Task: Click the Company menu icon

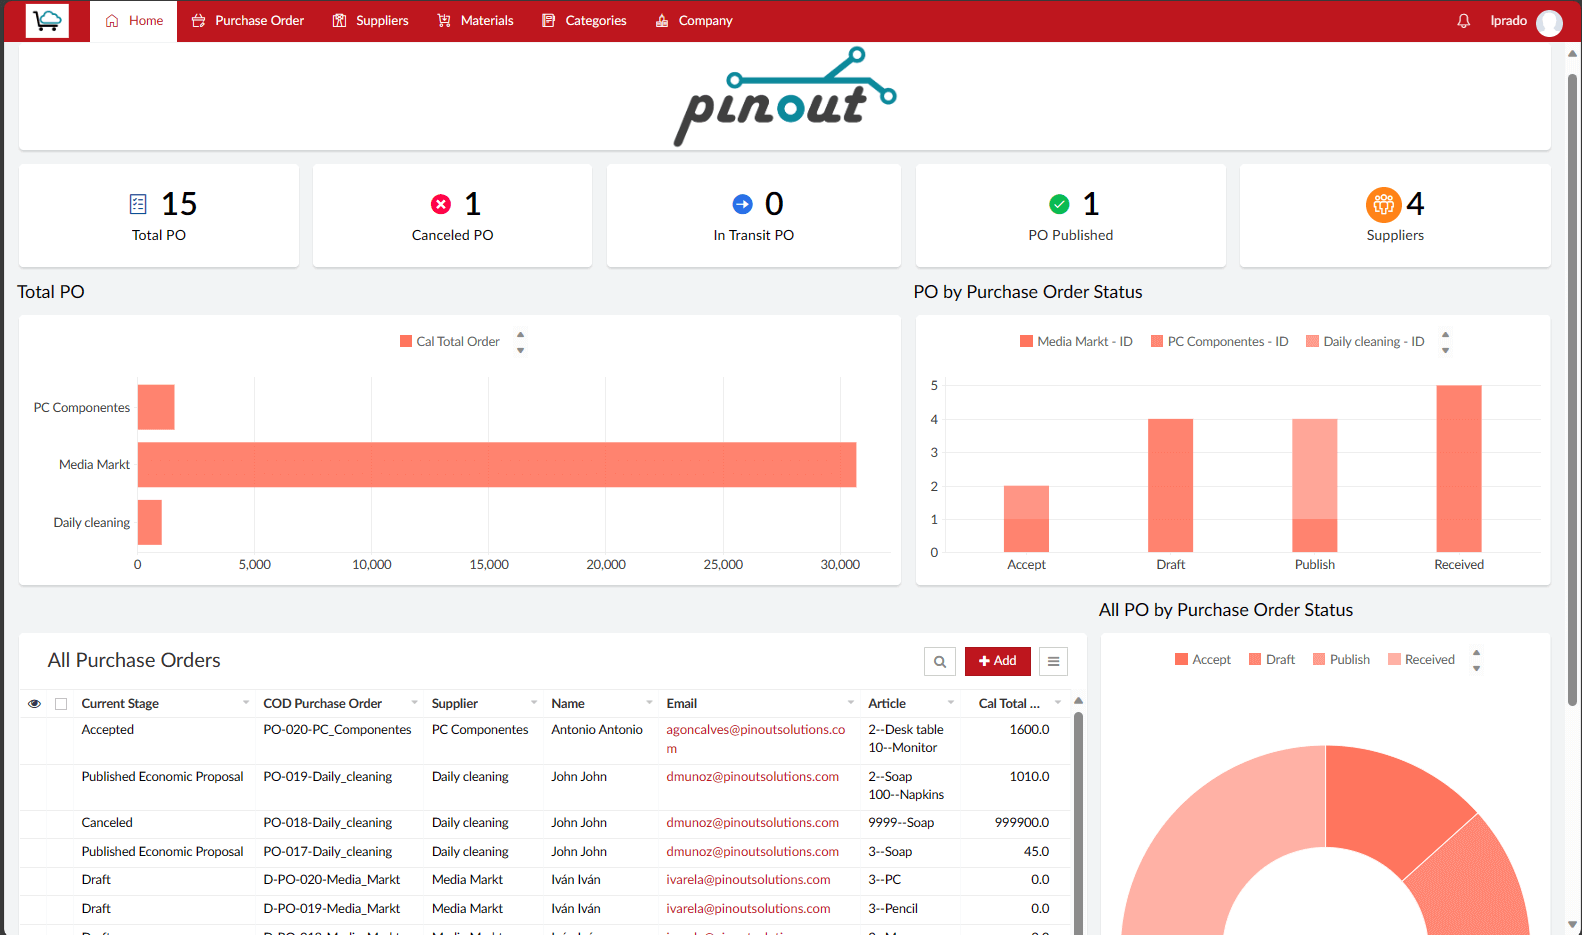Action: [662, 21]
